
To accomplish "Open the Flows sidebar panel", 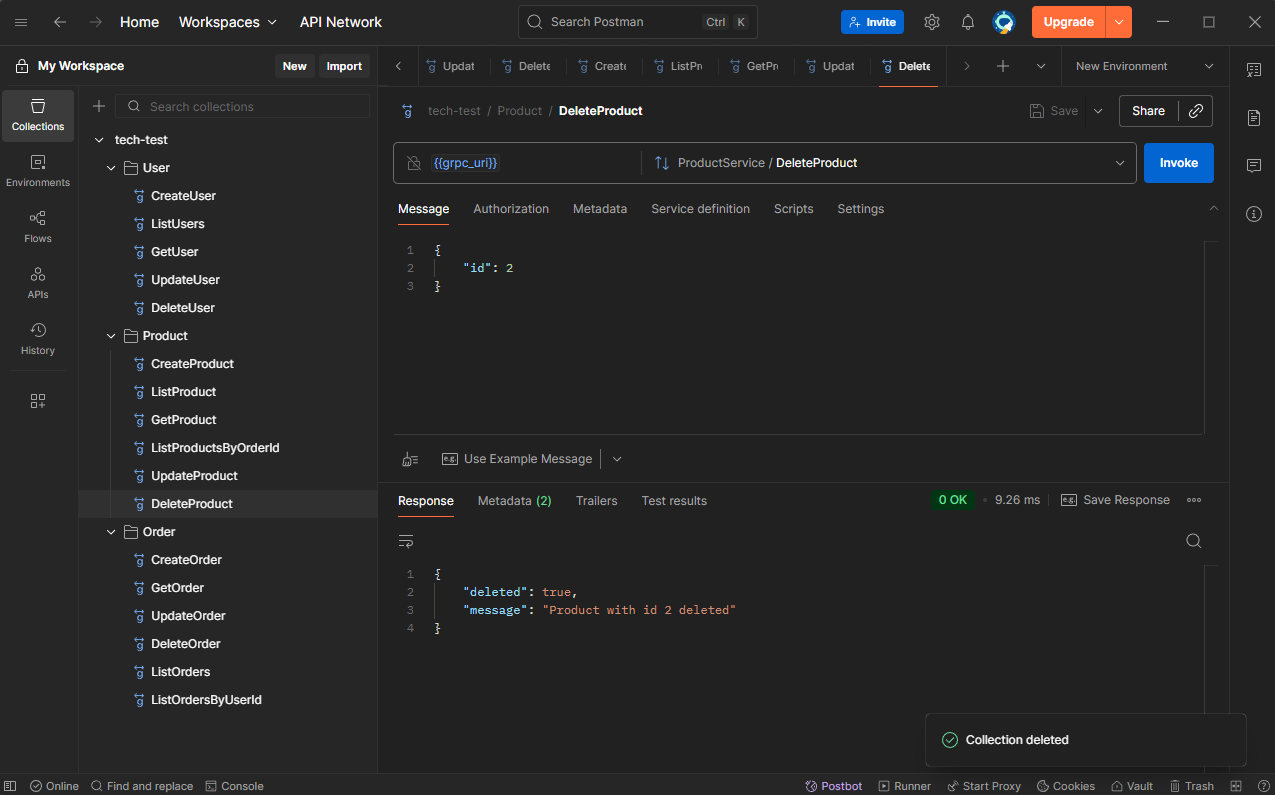I will pyautogui.click(x=38, y=226).
